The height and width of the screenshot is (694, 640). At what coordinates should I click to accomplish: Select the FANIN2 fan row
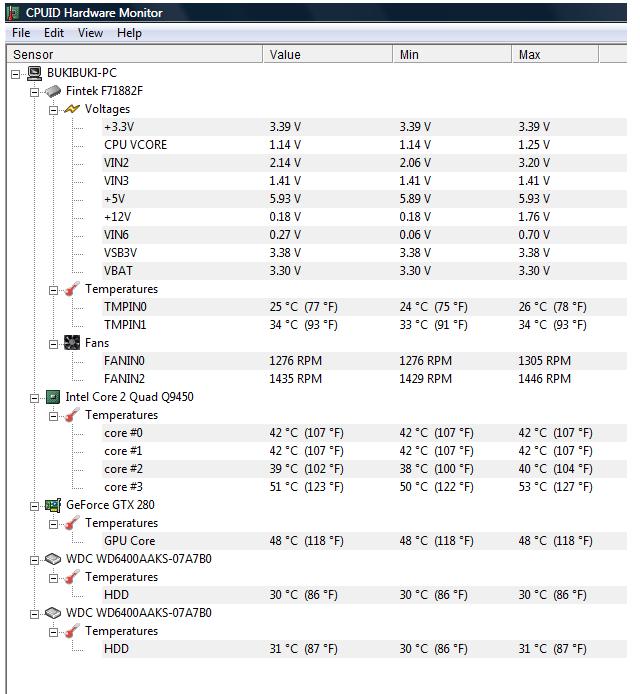coord(364,379)
